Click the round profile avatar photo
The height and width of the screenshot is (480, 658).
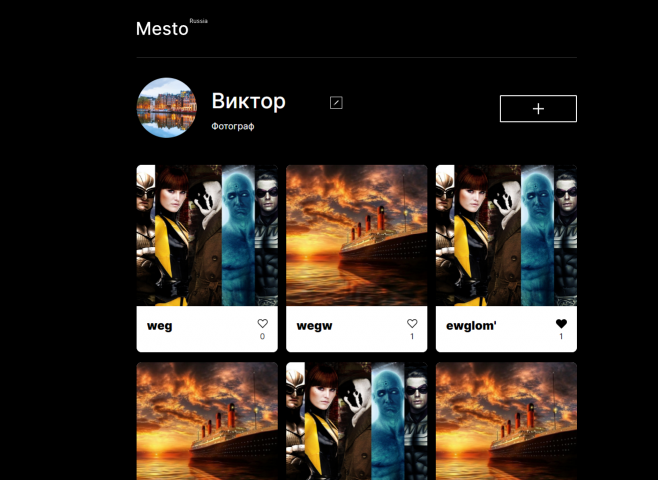pyautogui.click(x=167, y=108)
